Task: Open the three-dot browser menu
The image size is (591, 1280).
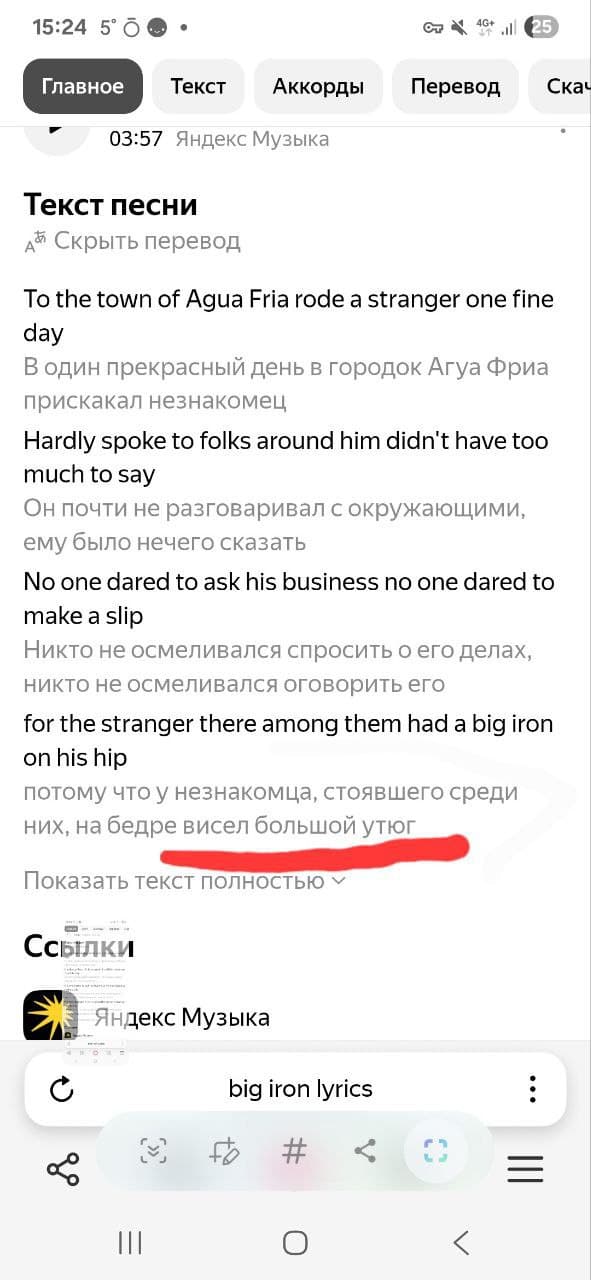Action: point(533,1088)
